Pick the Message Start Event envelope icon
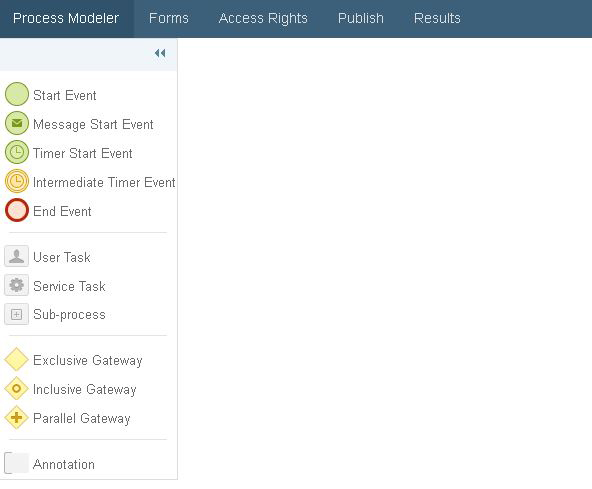Viewport: 592px width, 489px height. tap(17, 123)
